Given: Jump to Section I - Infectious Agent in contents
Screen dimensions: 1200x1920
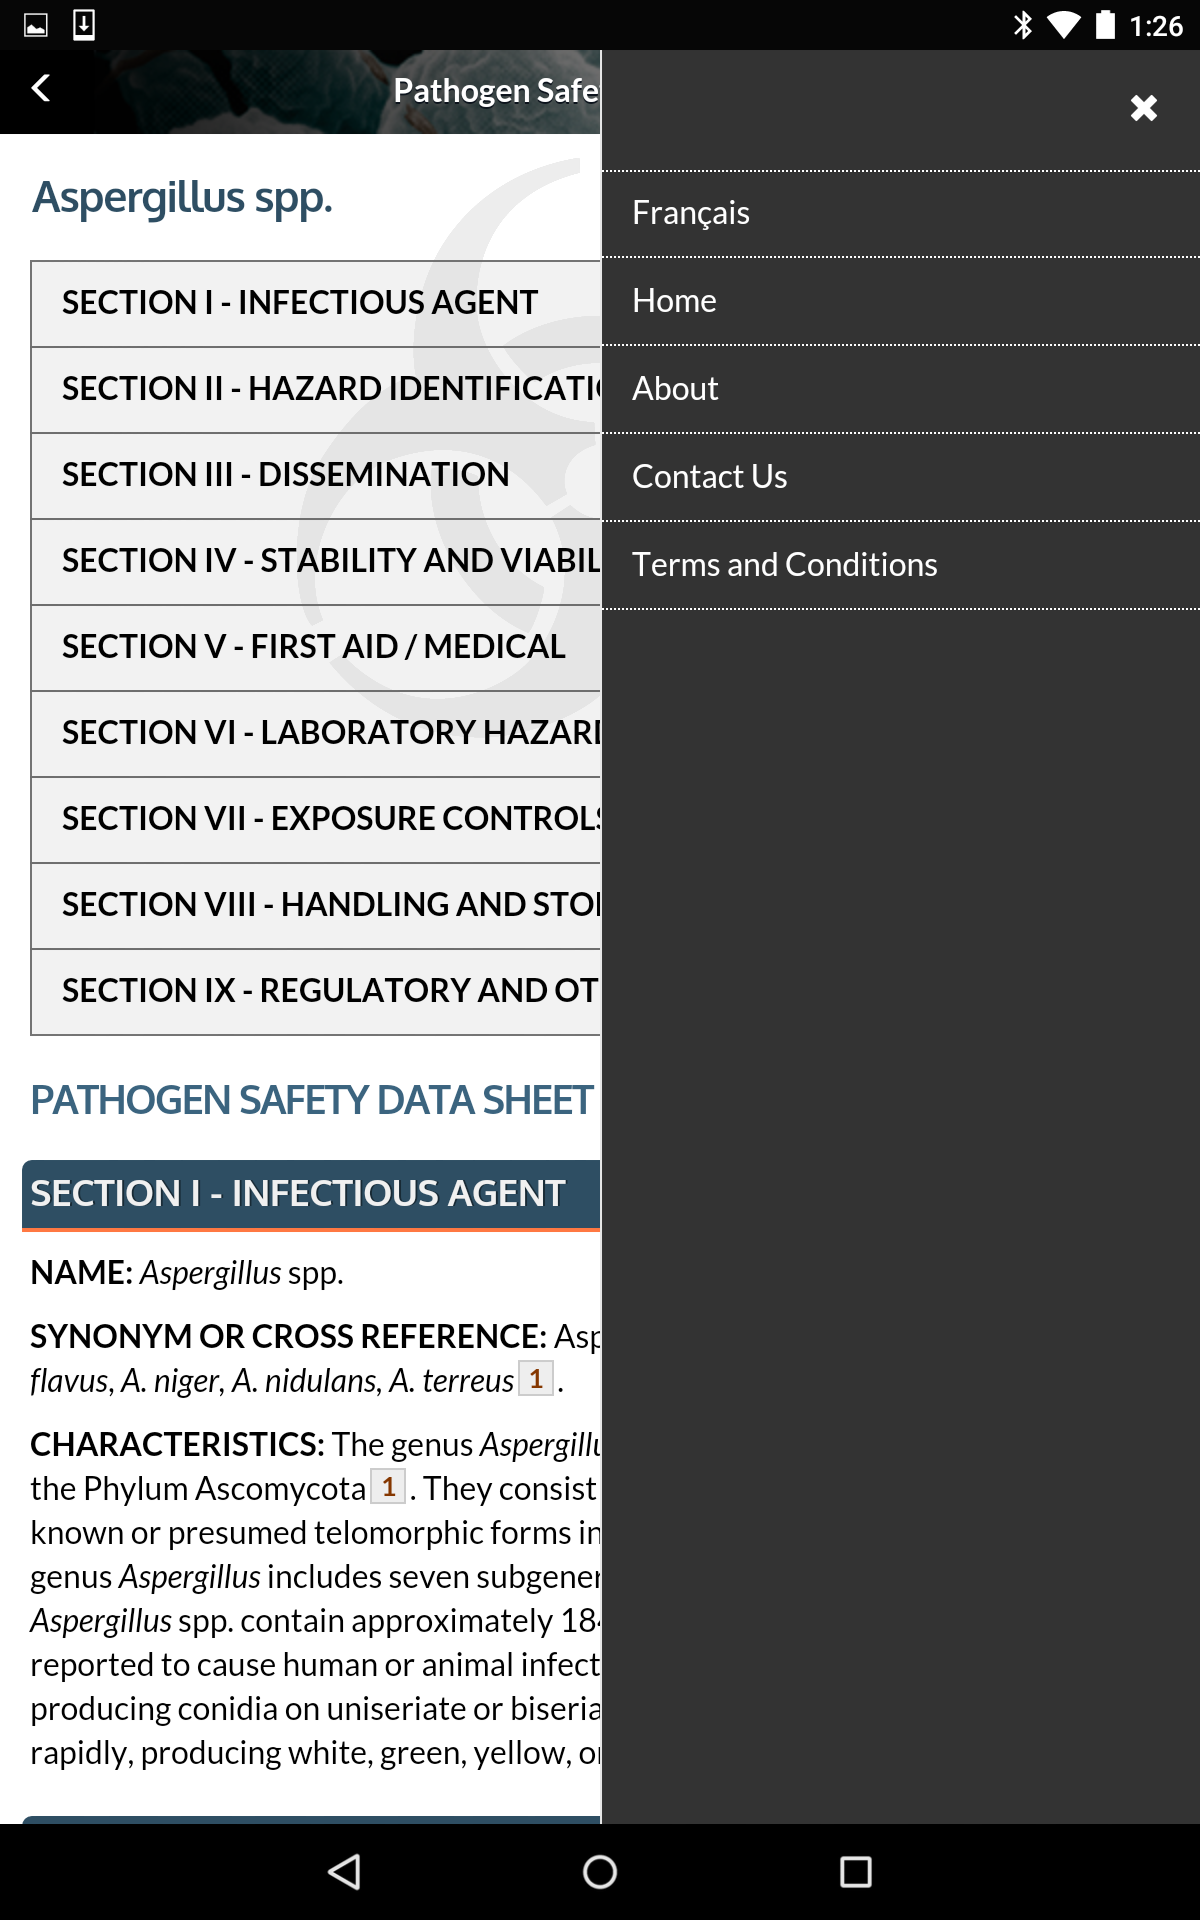Looking at the screenshot, I should (x=316, y=303).
